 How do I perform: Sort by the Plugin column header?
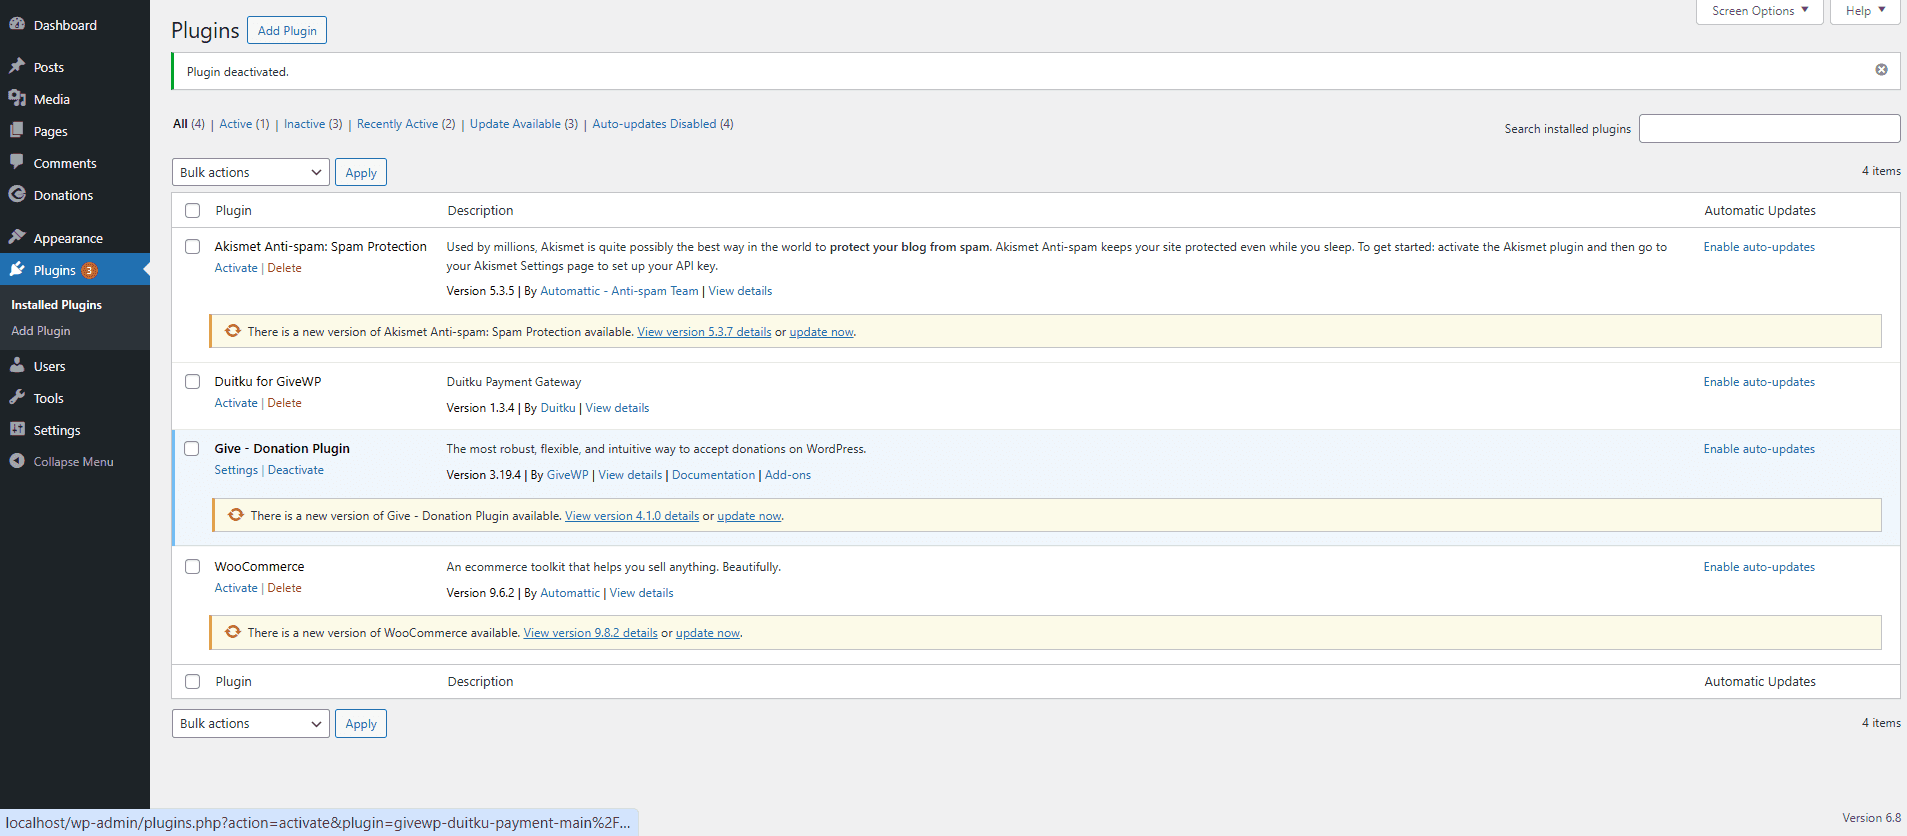click(x=233, y=210)
